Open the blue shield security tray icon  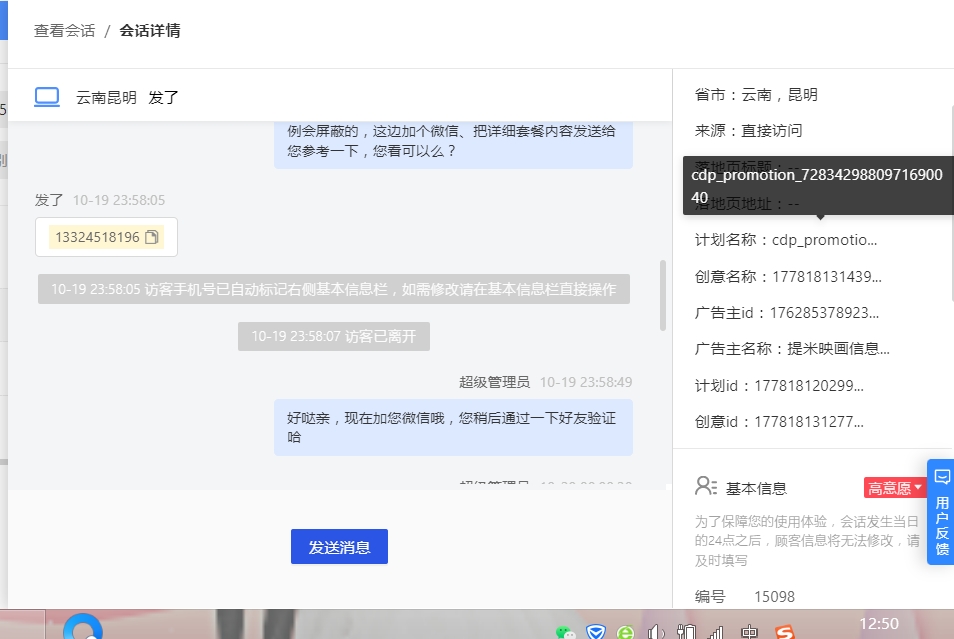pyautogui.click(x=596, y=632)
